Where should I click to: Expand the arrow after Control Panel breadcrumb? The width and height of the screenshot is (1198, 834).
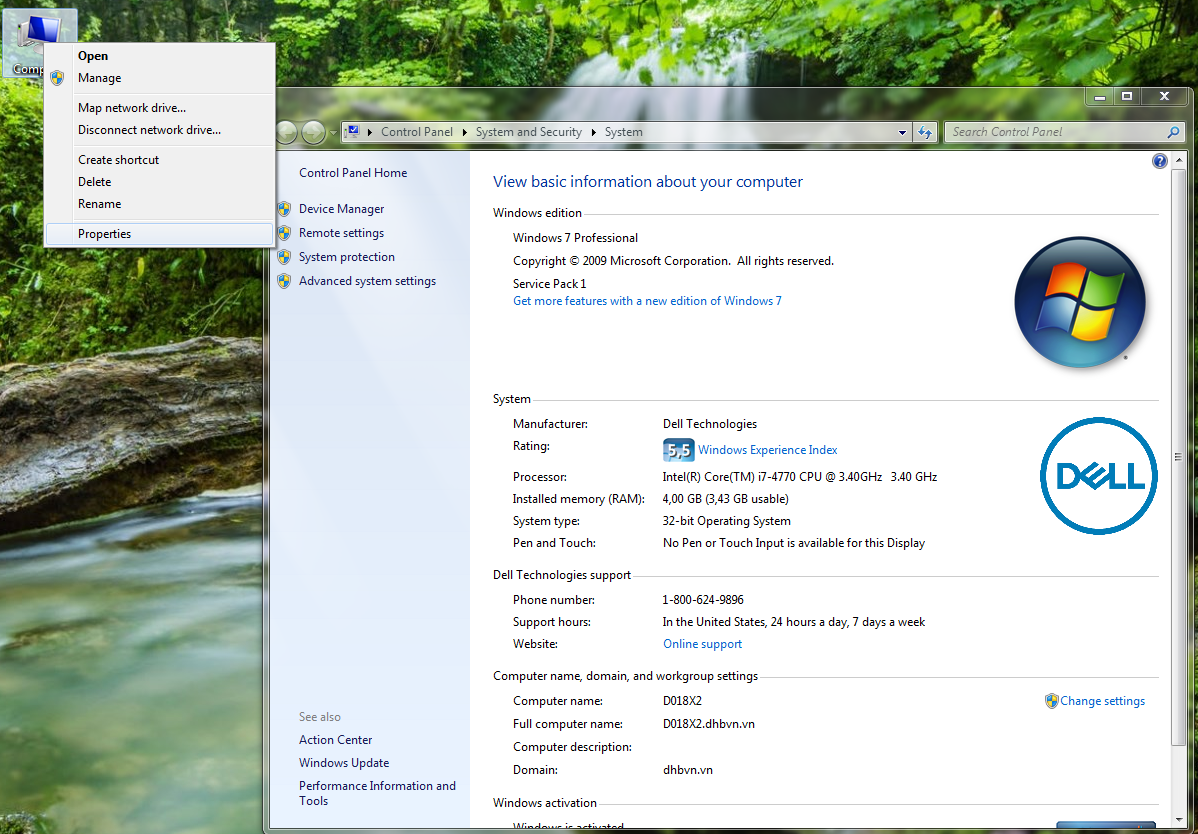(x=465, y=132)
